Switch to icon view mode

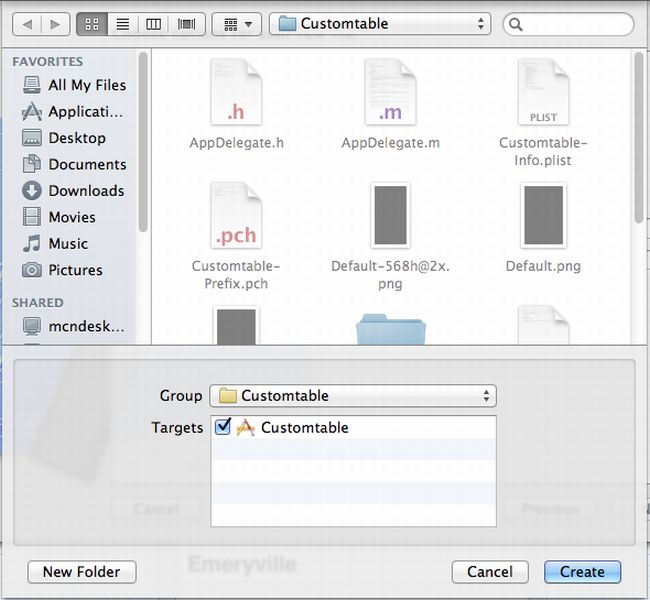[x=92, y=24]
